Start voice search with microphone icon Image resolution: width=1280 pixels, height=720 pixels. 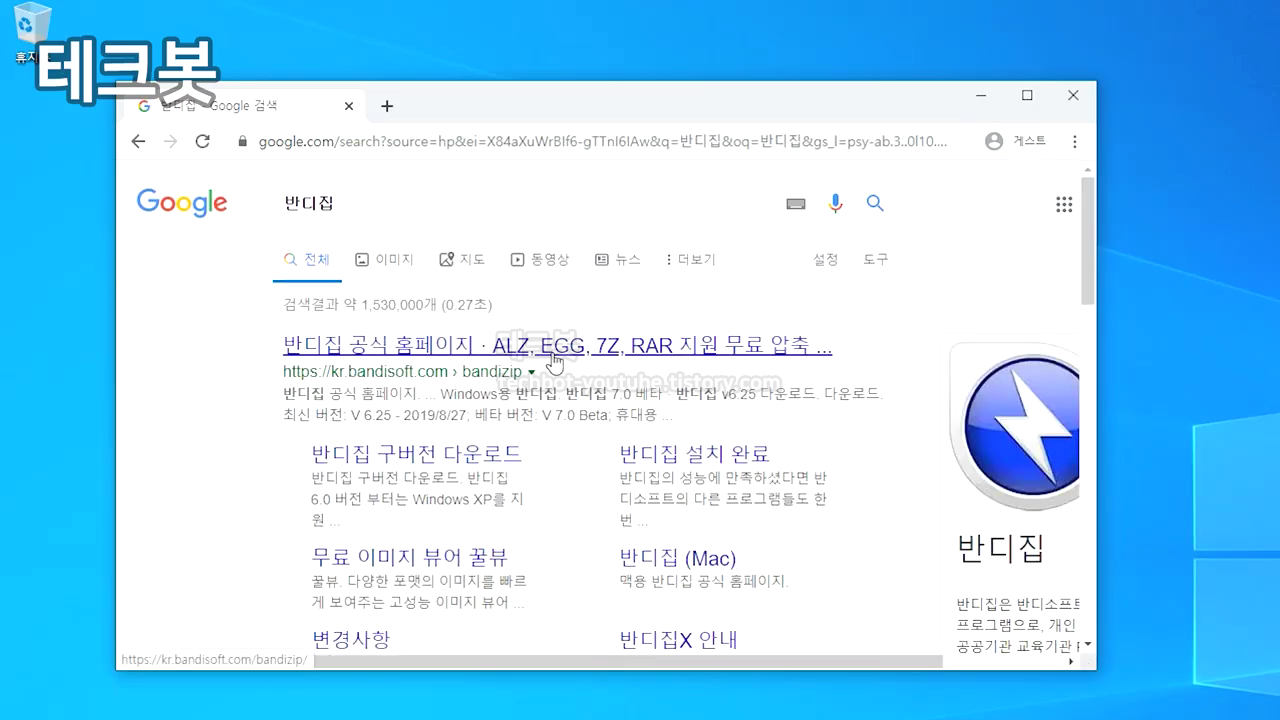click(x=836, y=203)
